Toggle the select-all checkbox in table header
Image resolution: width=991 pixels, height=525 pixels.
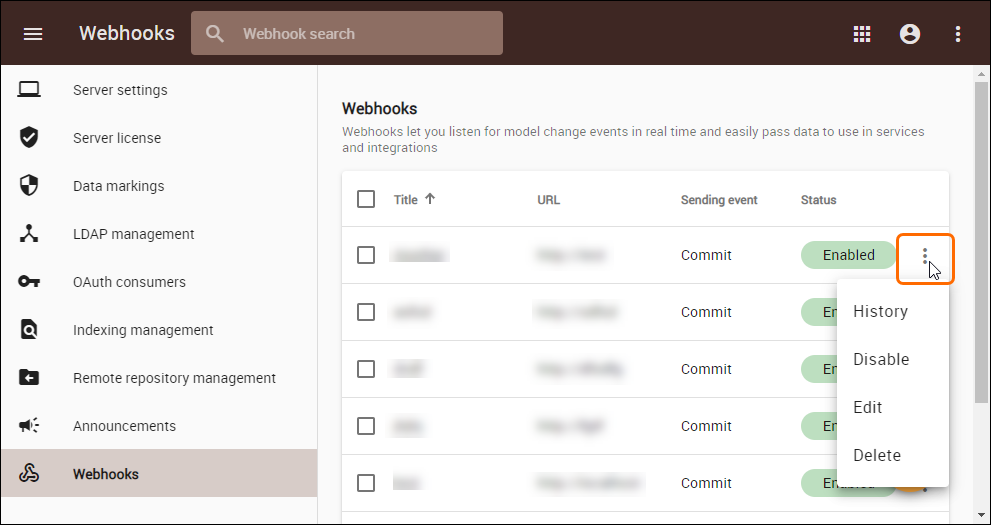[x=366, y=199]
